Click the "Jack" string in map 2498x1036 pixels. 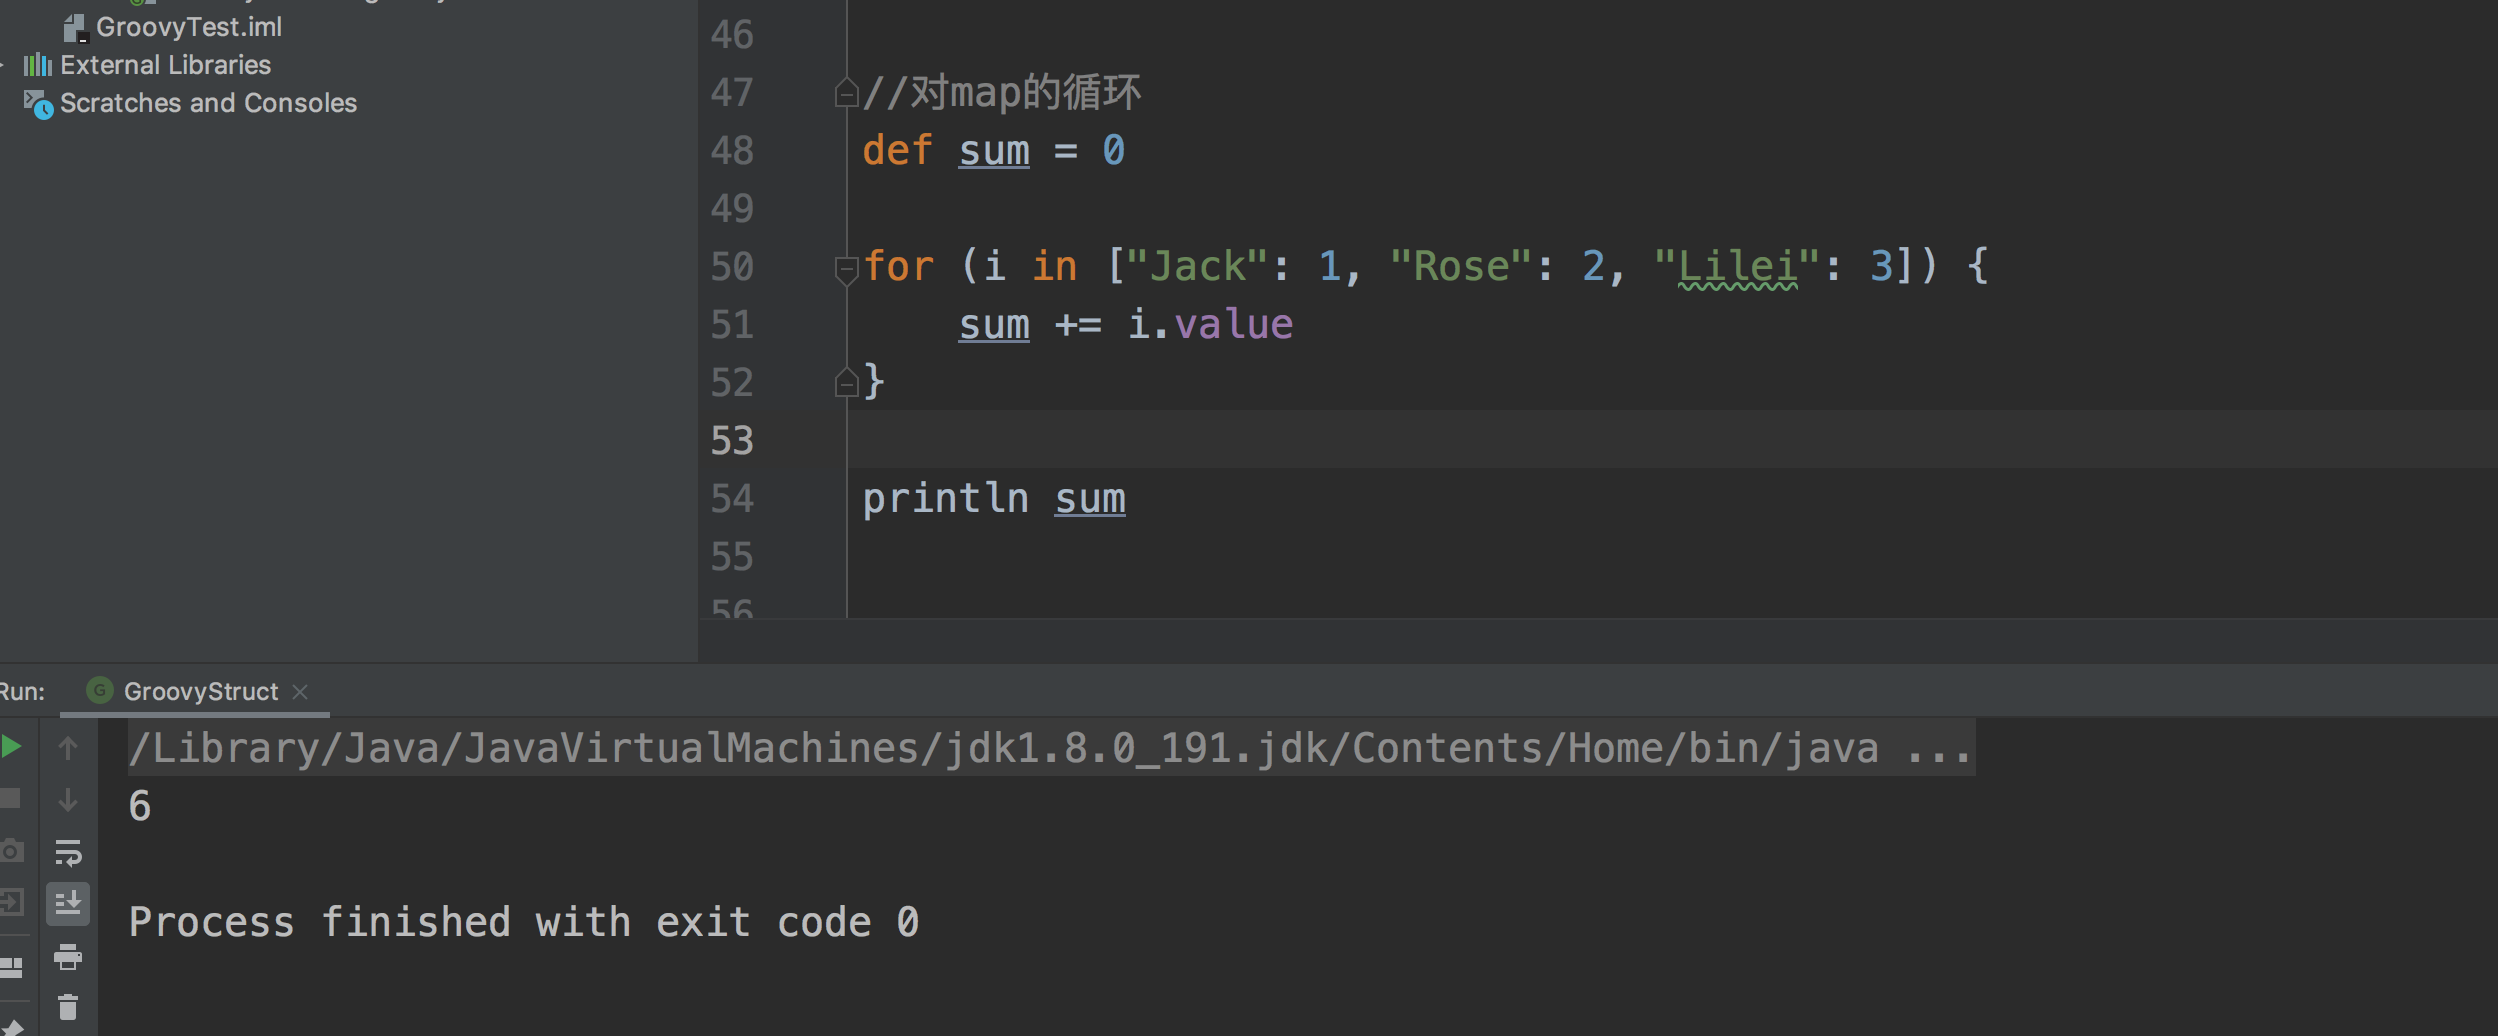(x=1197, y=266)
